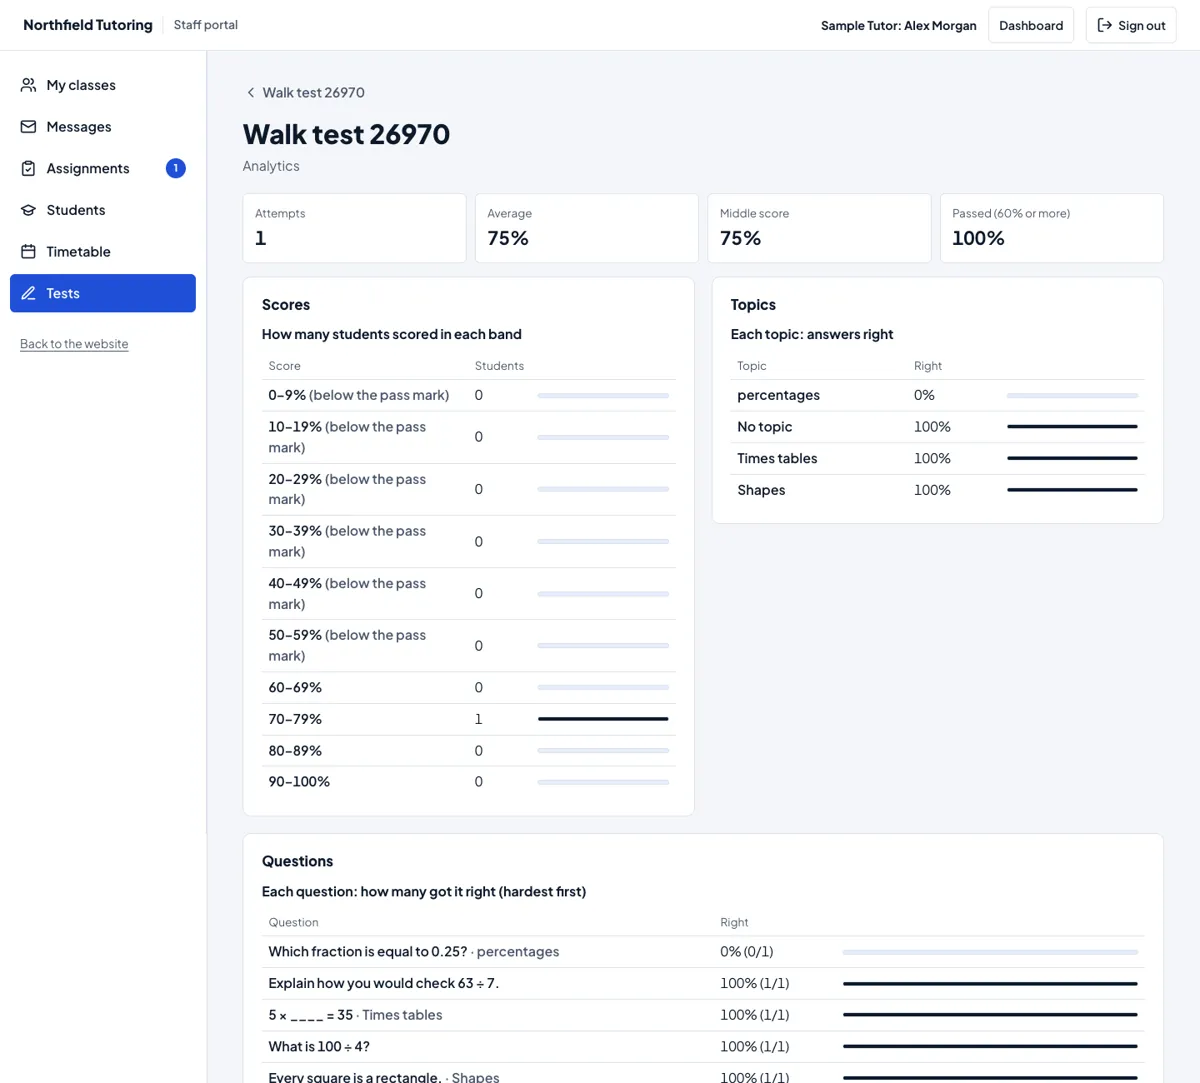Click the 'Shapes' topic name in Topics table
The height and width of the screenshot is (1083, 1200).
761,490
